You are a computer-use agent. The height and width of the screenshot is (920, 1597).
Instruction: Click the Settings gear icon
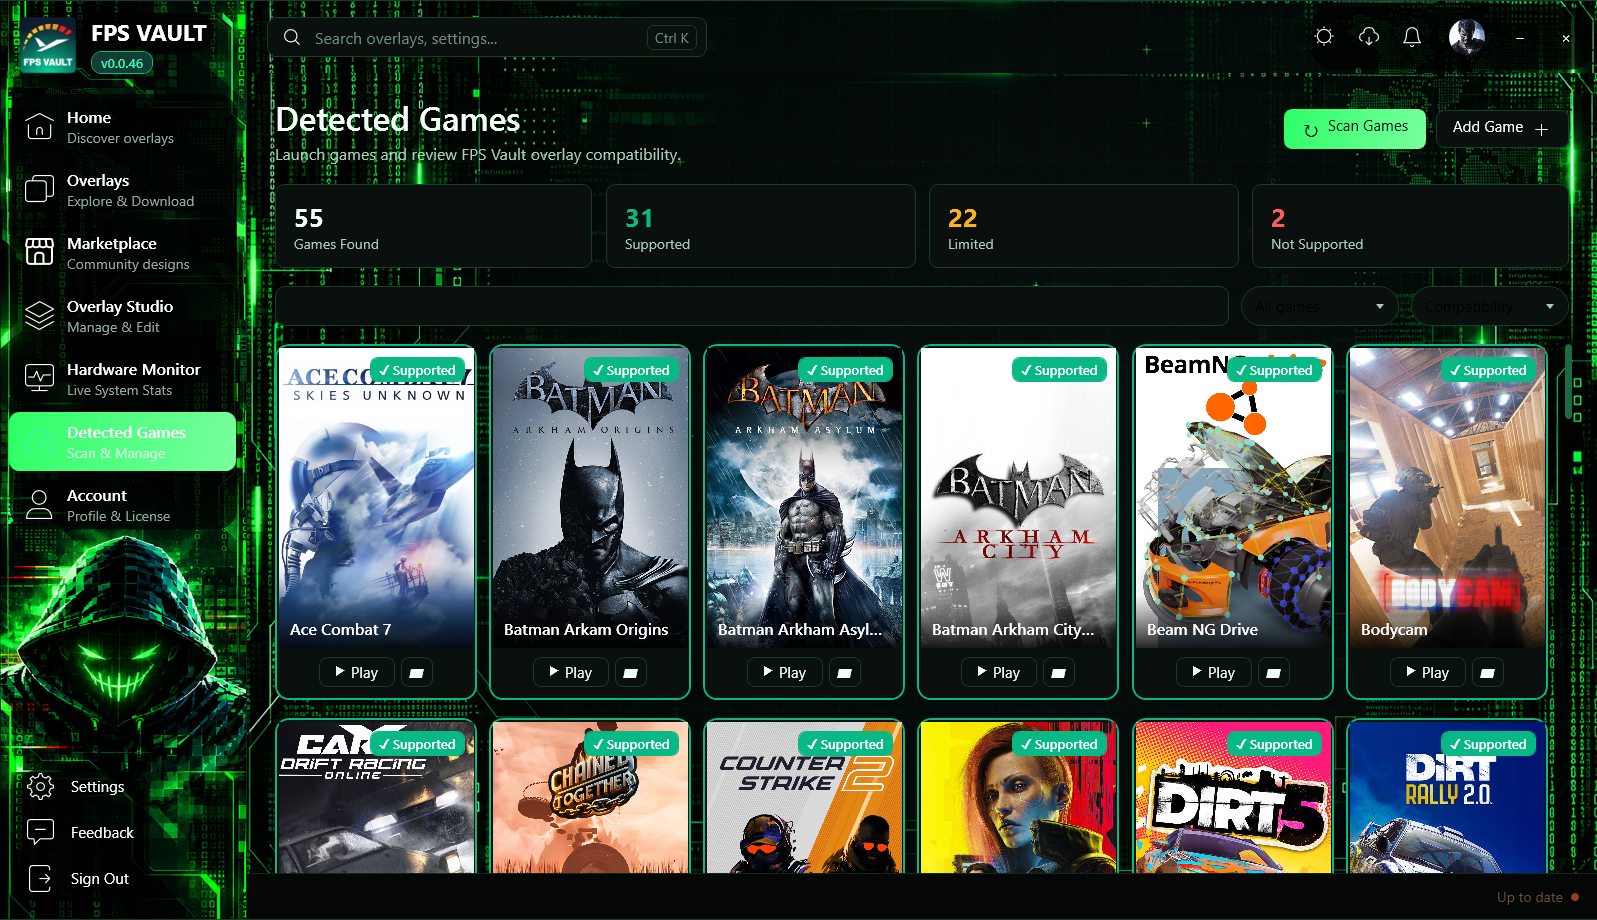pos(41,787)
